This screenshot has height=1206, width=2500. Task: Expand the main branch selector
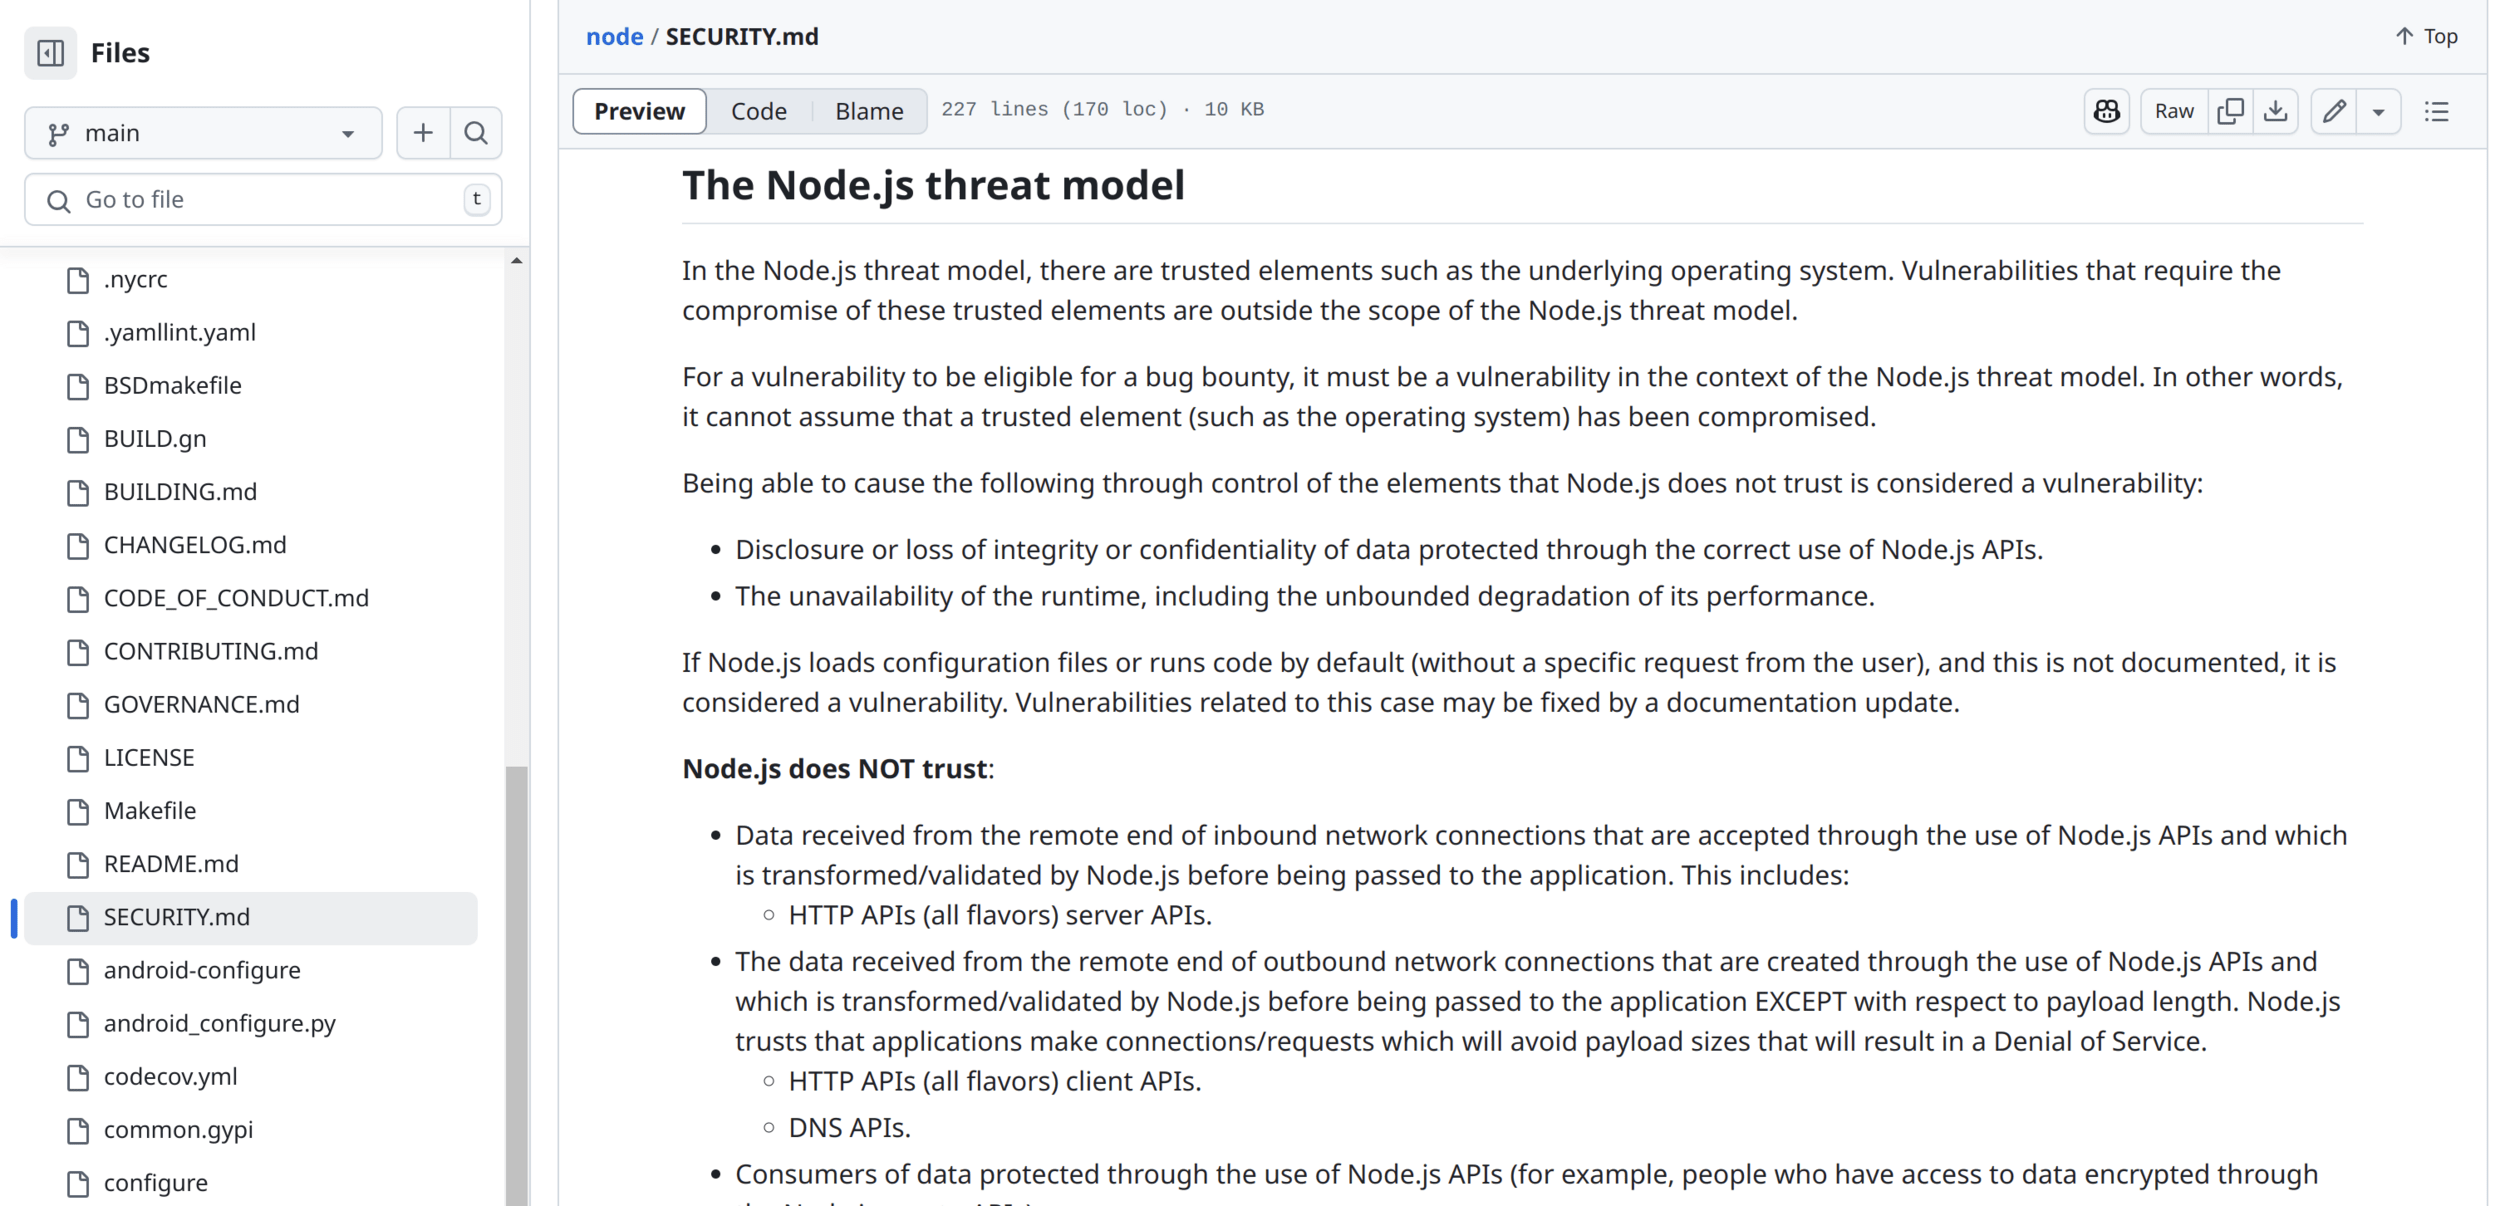(203, 133)
